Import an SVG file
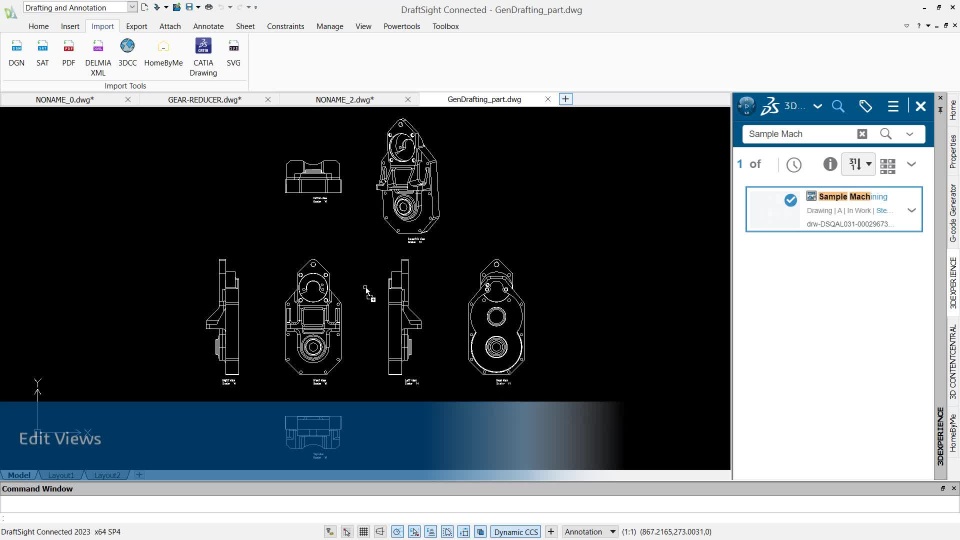 [233, 53]
